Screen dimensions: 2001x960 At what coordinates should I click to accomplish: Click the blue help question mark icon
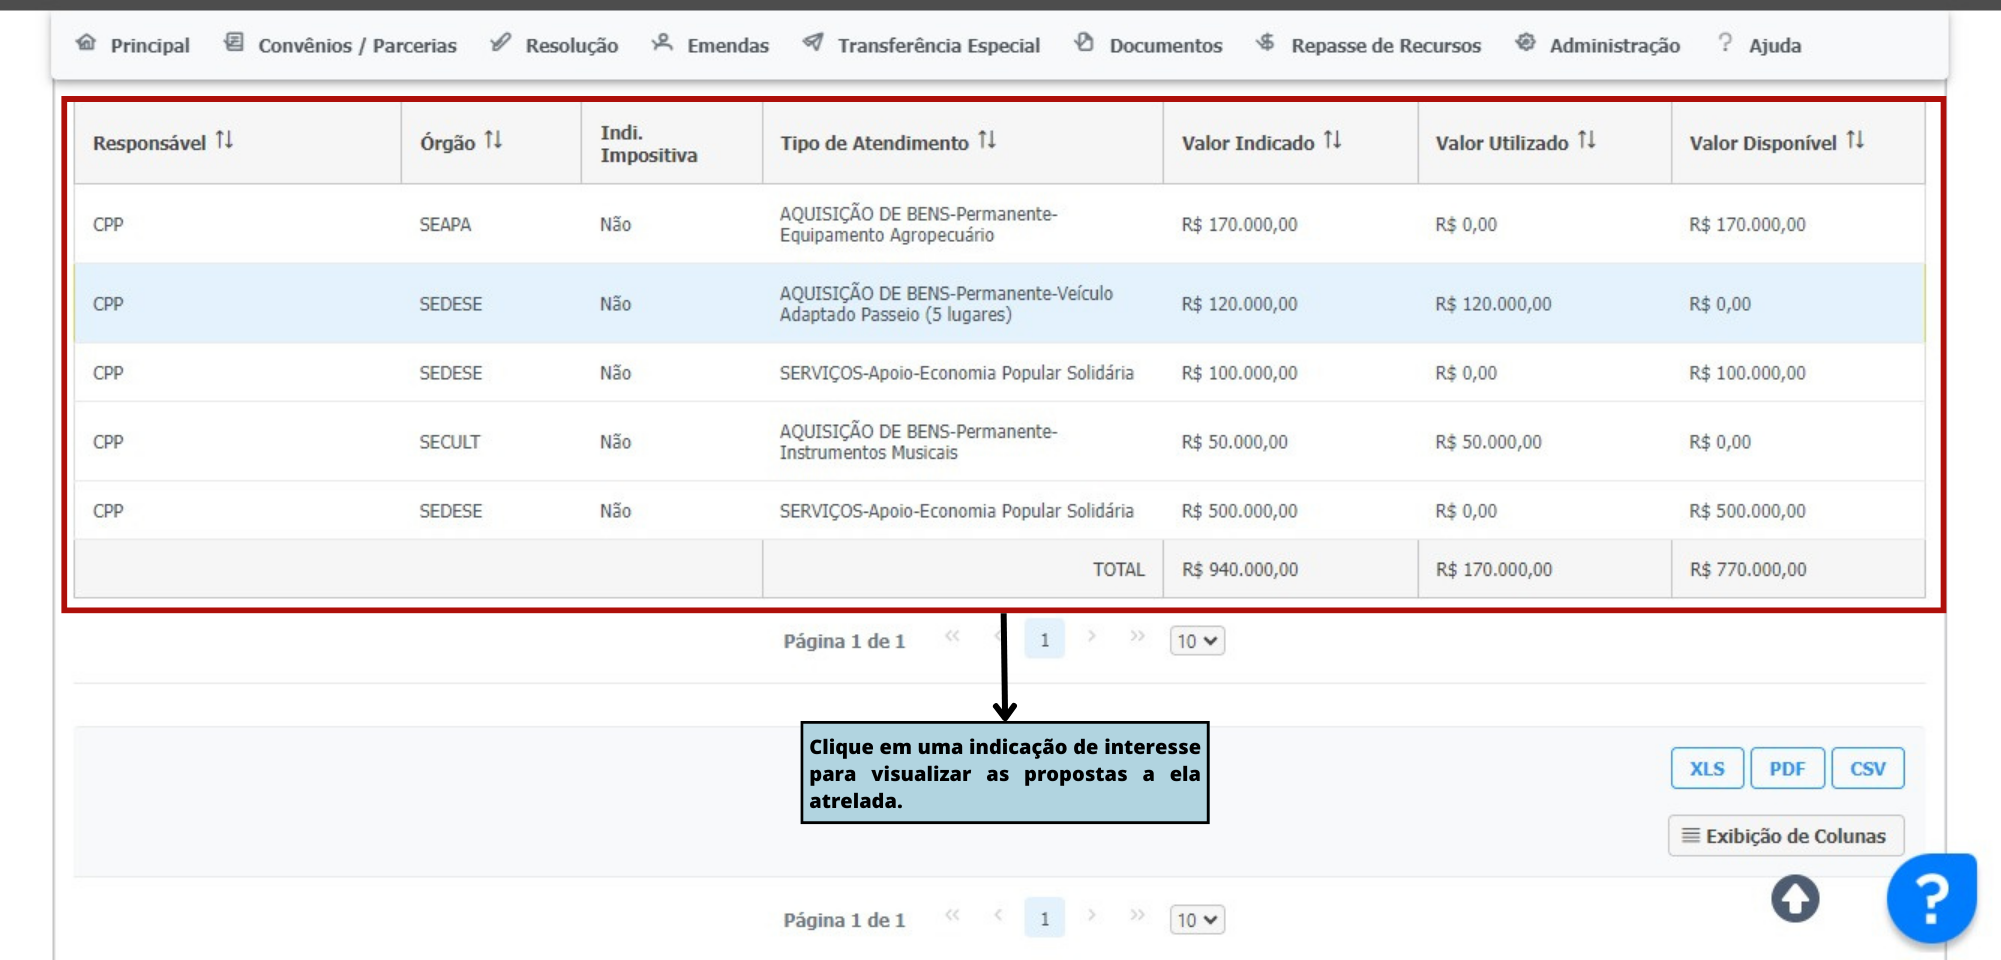click(1931, 897)
